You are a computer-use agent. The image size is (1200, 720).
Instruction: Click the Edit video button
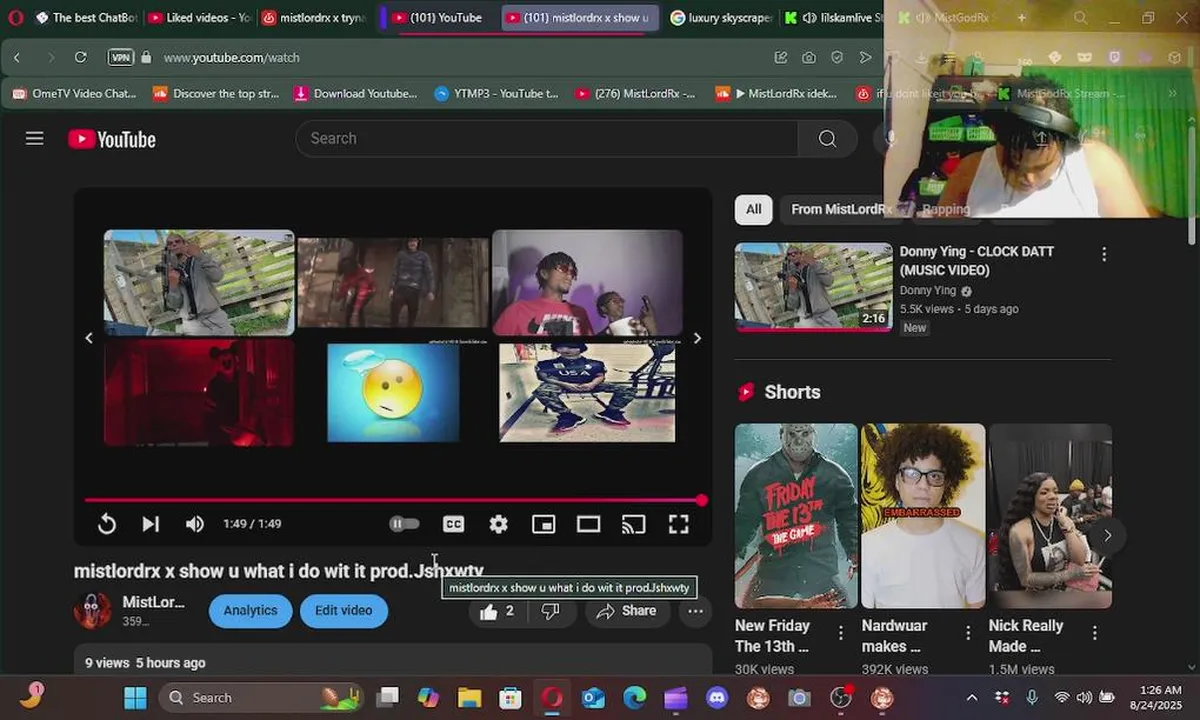point(343,611)
